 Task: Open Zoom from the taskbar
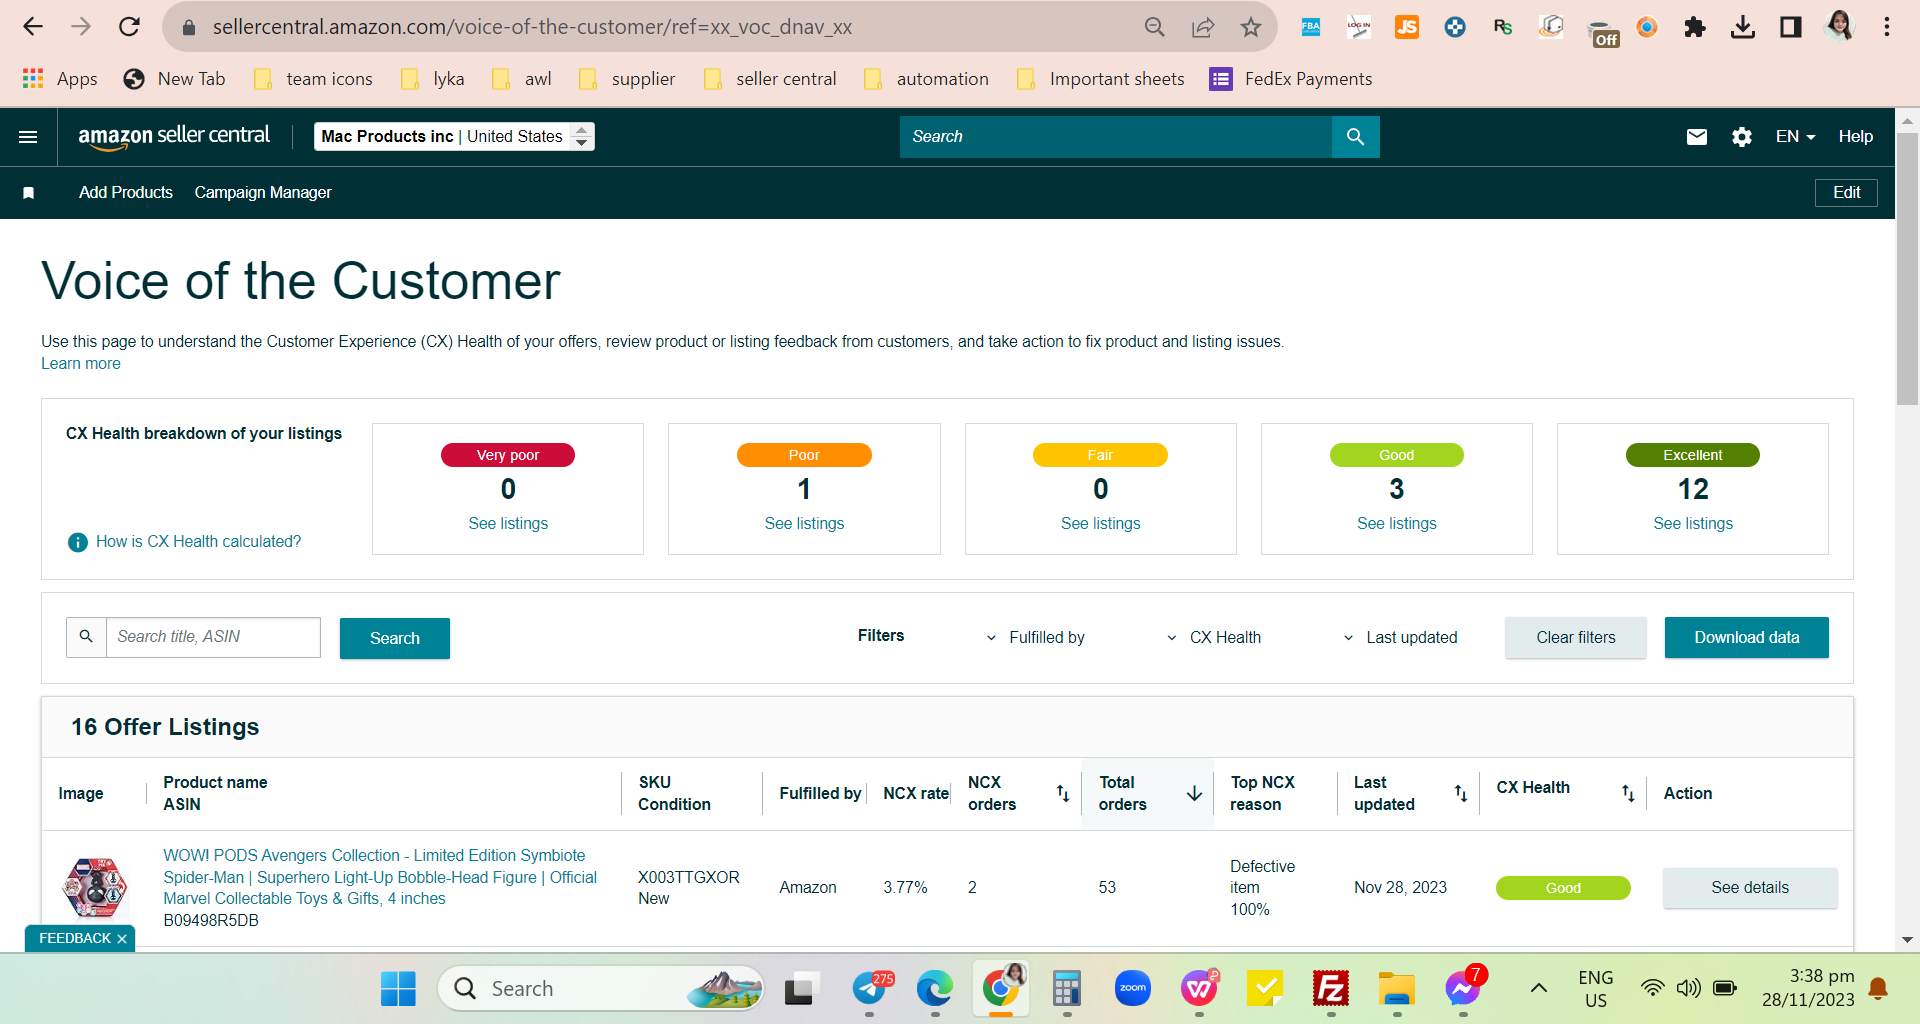1133,989
